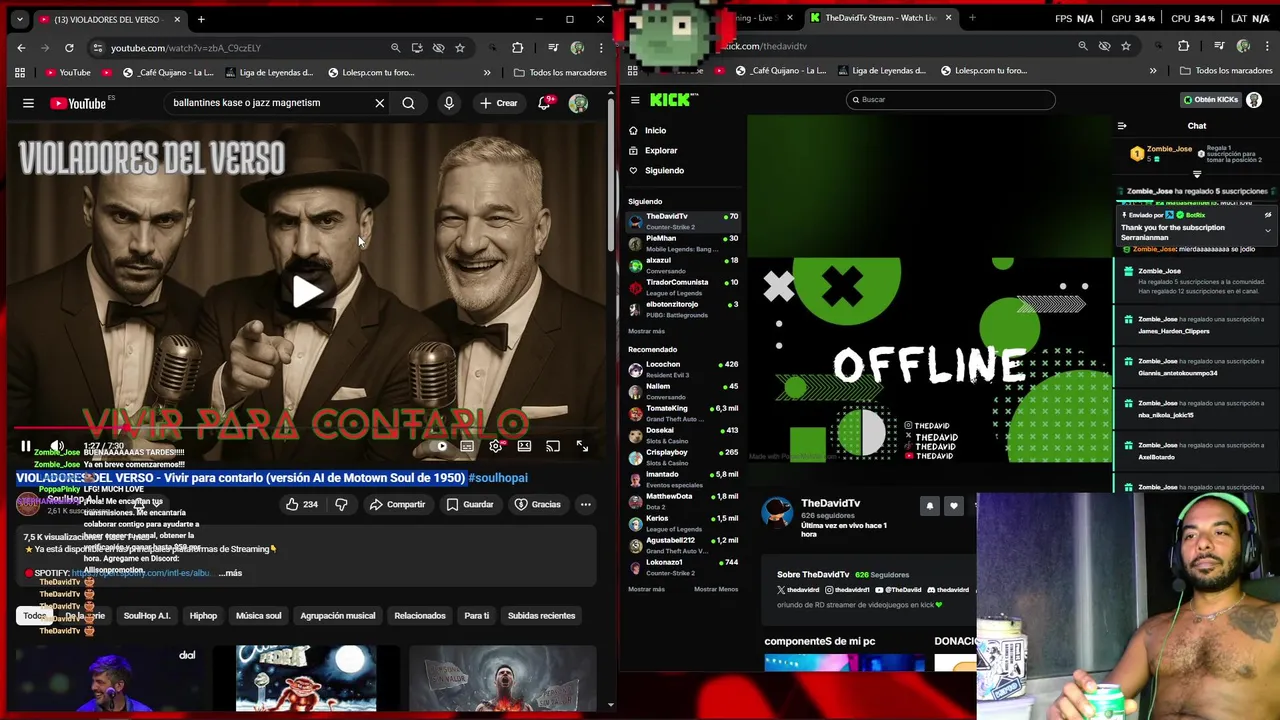Select the Hiphop filter chip
Screen dimensions: 1280x720
(x=203, y=616)
